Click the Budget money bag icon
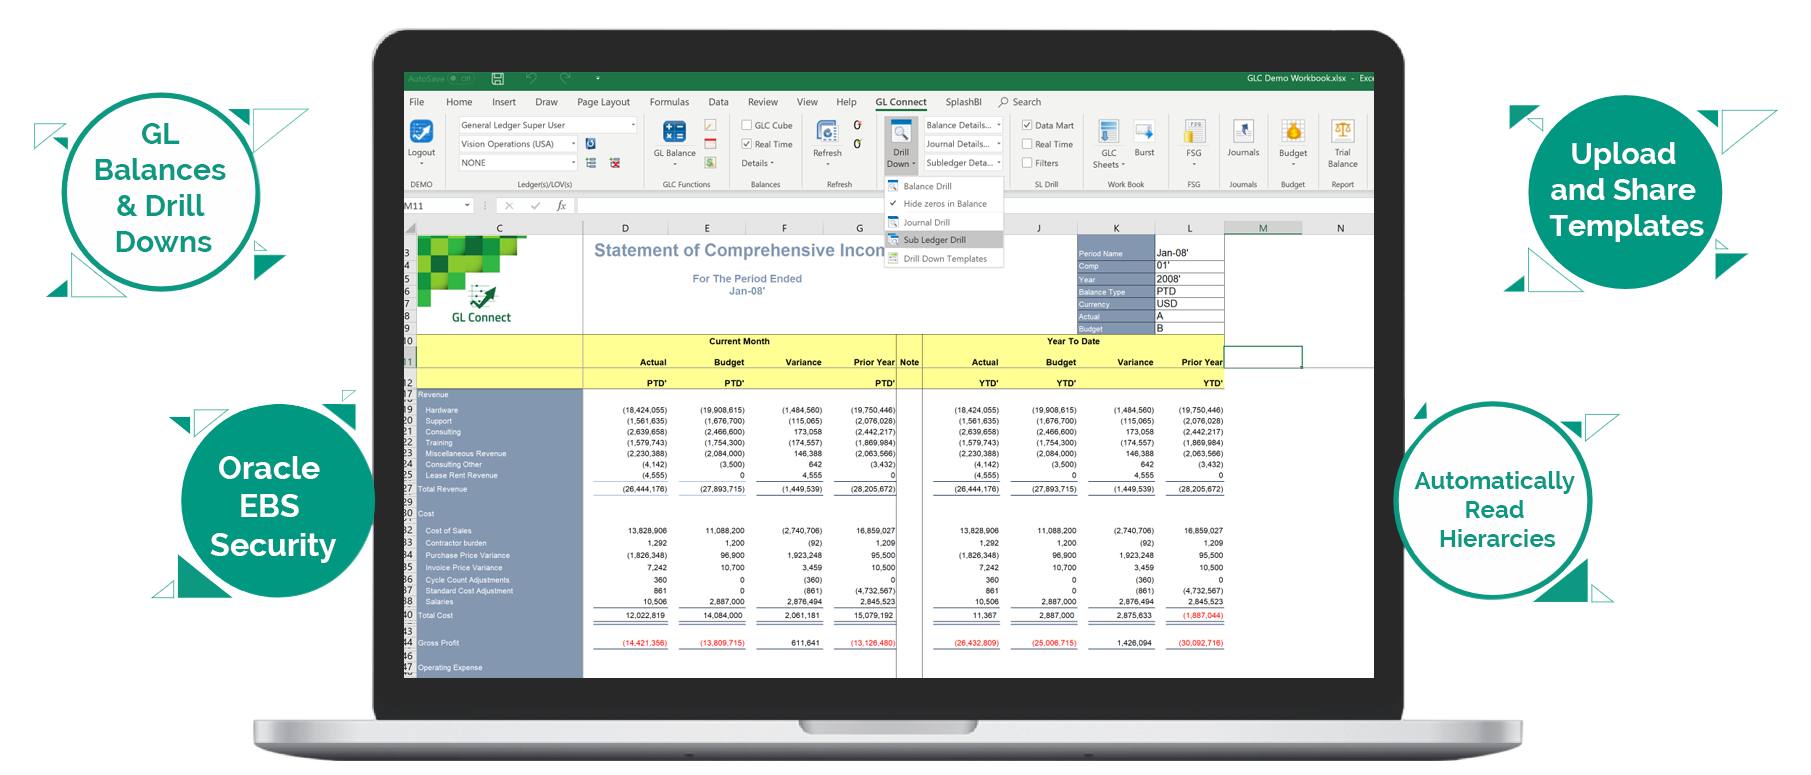Image resolution: width=1811 pixels, height=775 pixels. coord(1293,132)
